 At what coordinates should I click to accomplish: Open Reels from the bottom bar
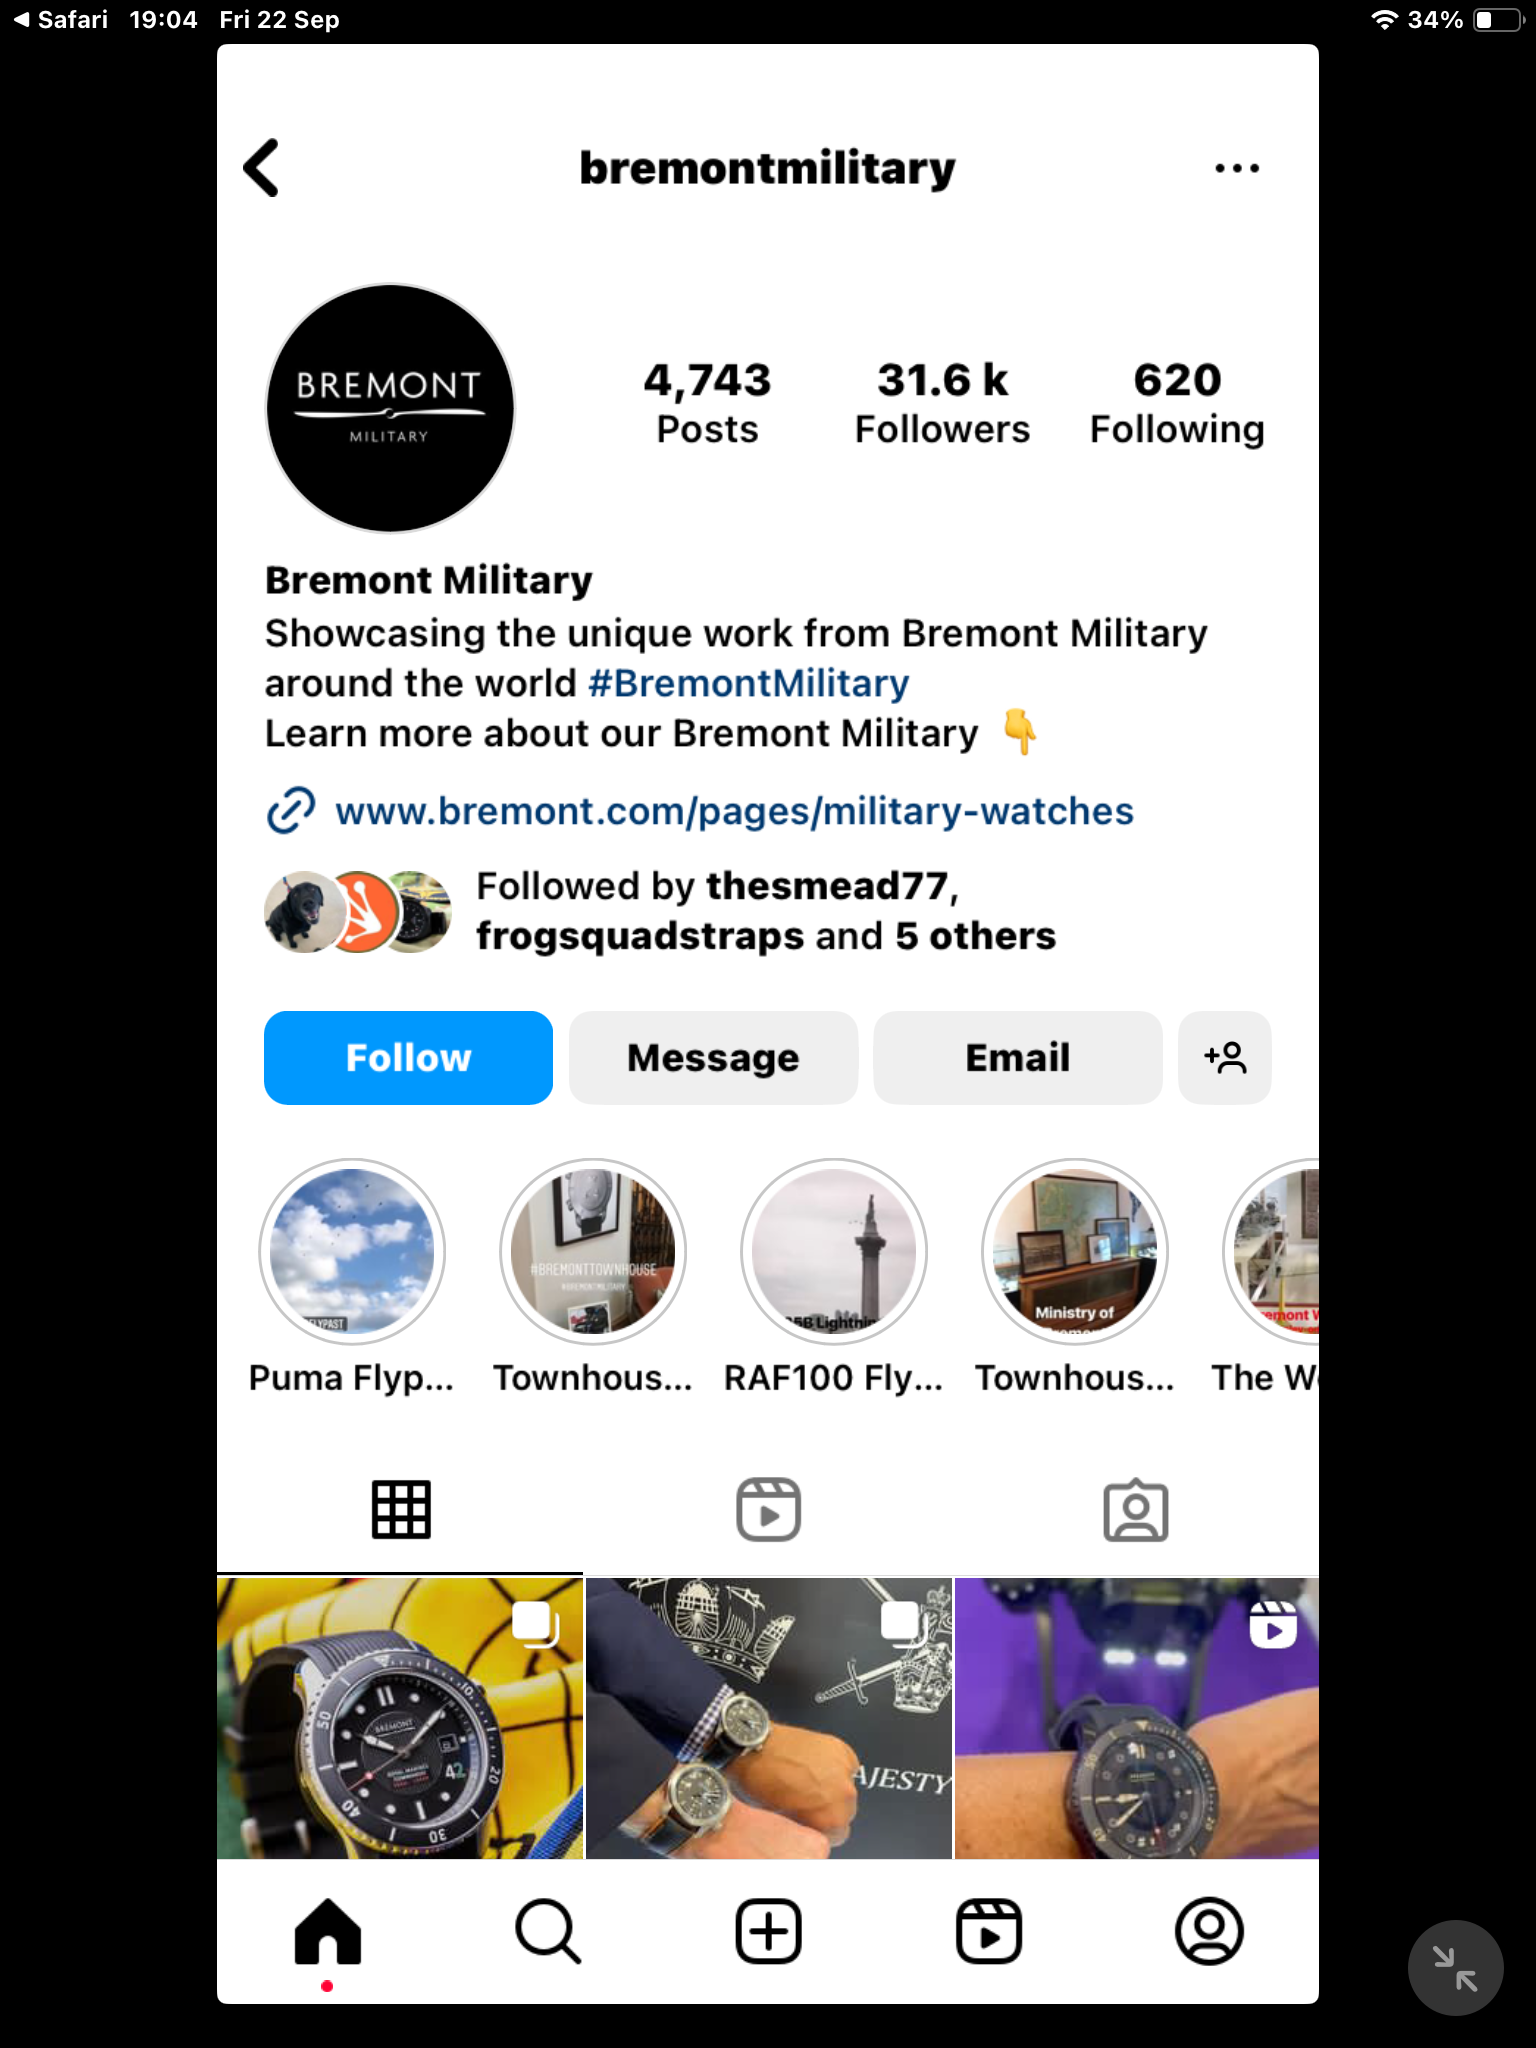(989, 1931)
